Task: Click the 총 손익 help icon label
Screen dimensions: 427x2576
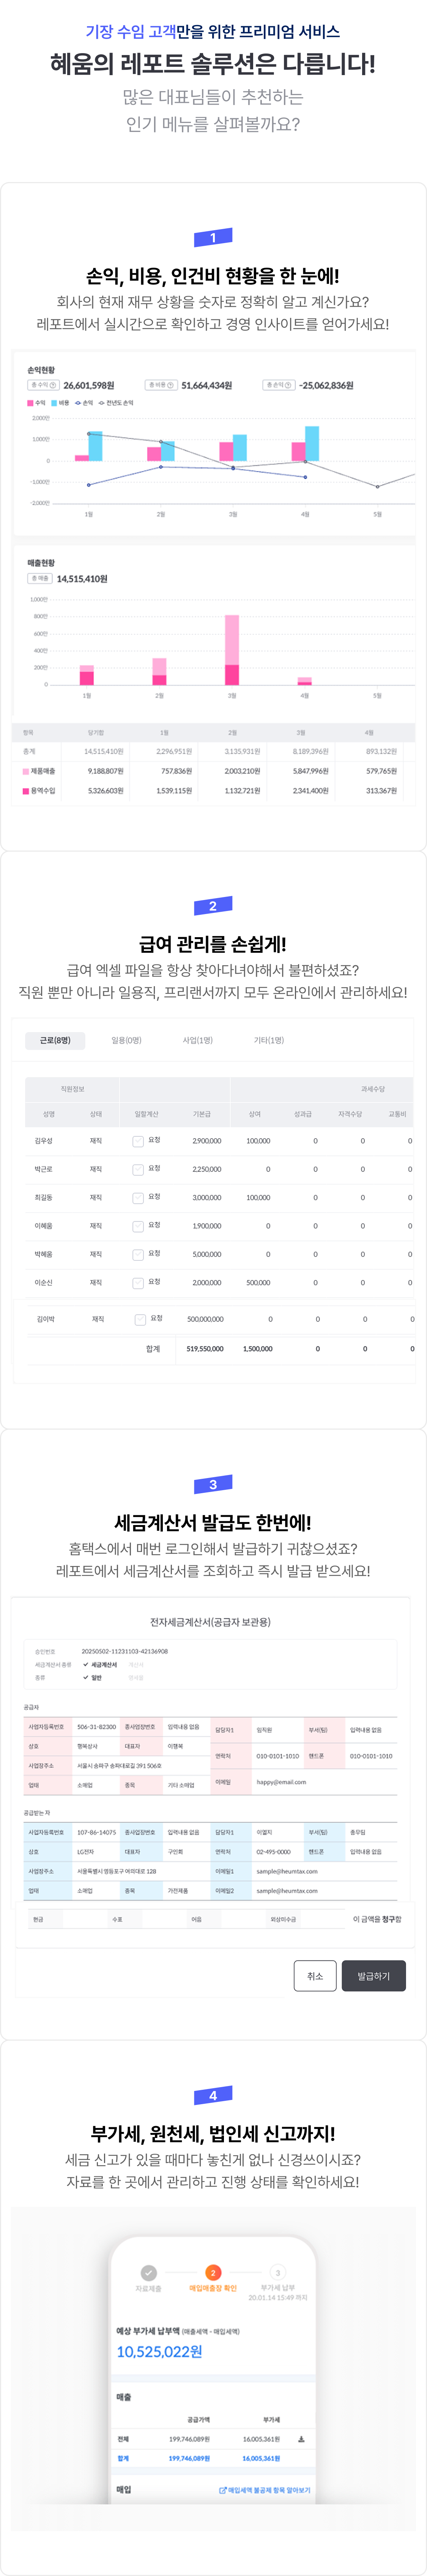Action: [x=279, y=385]
